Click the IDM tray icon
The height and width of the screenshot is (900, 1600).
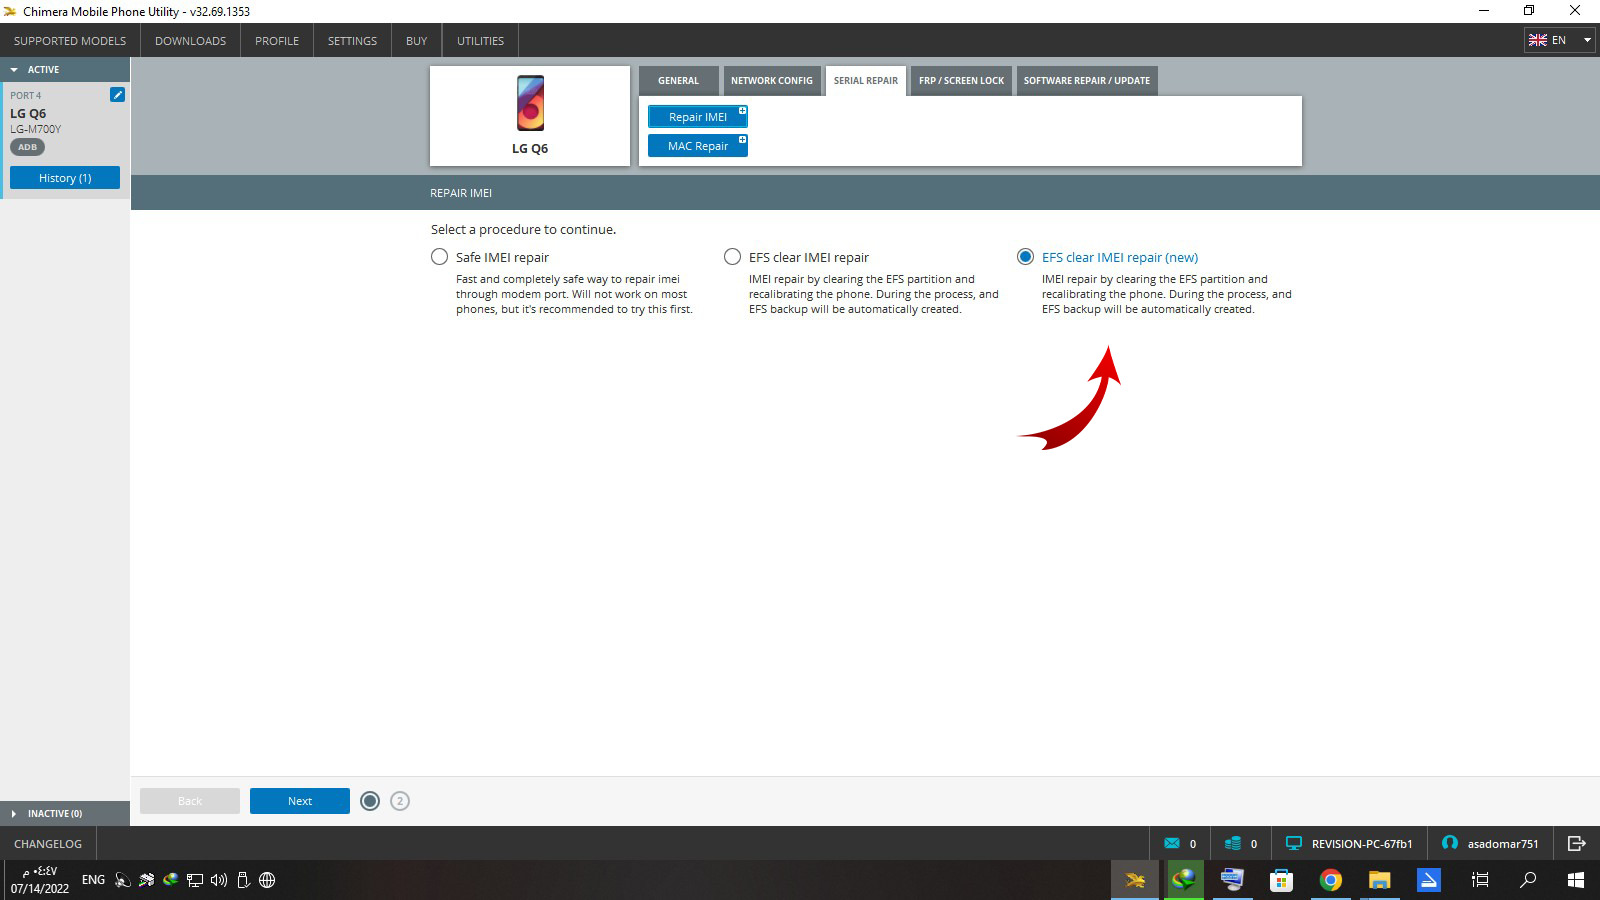[x=171, y=880]
